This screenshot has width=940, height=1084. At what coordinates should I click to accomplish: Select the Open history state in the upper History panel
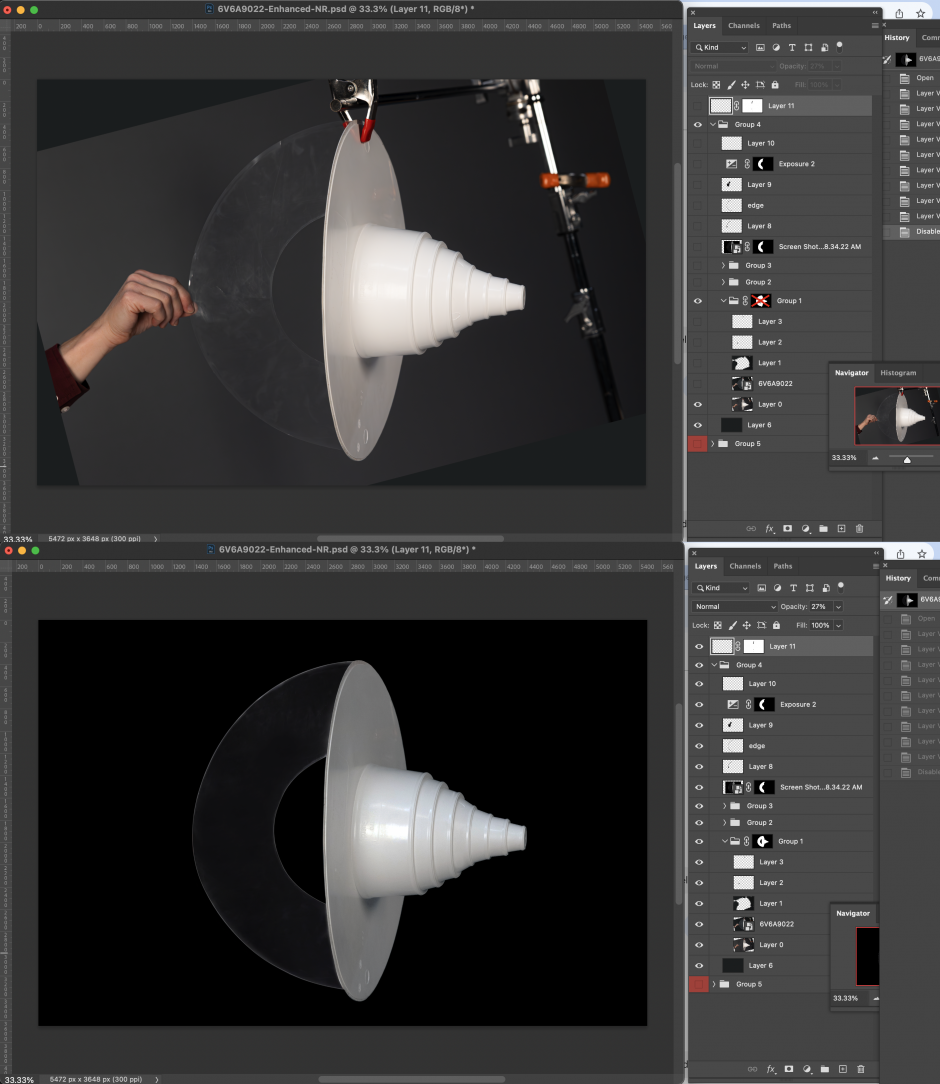coord(925,78)
